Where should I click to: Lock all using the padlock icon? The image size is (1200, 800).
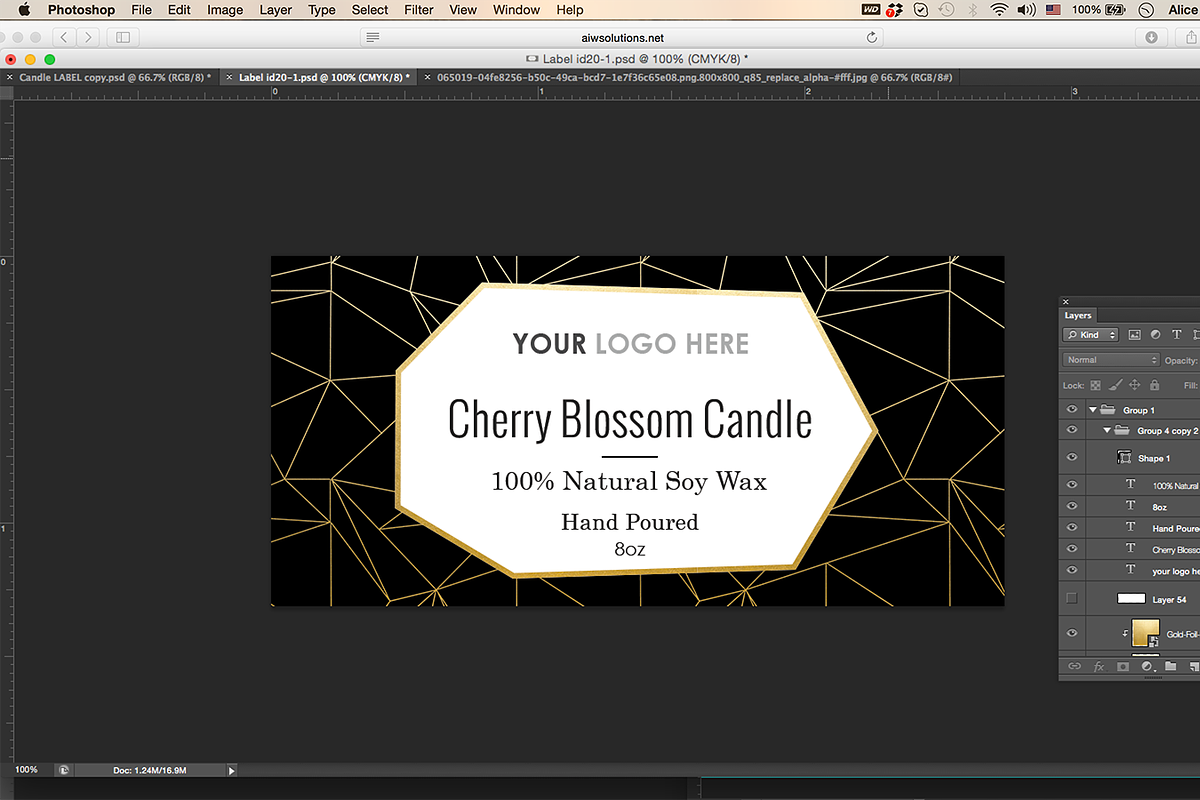1154,385
